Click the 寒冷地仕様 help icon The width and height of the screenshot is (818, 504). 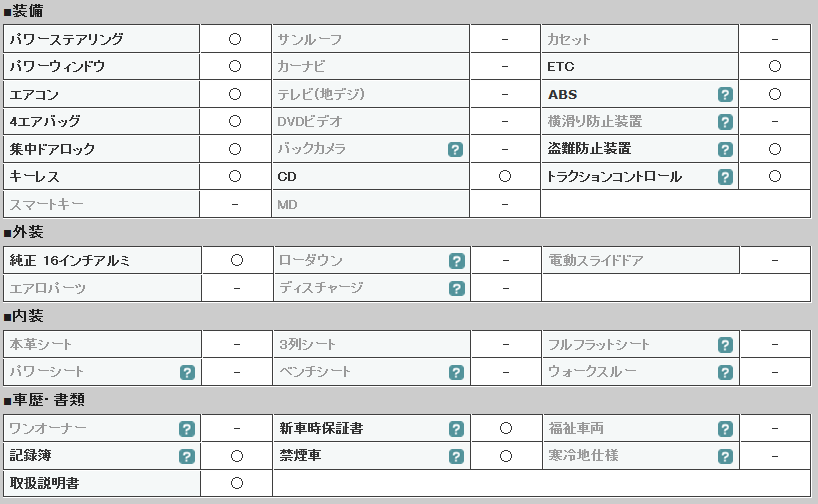point(725,457)
